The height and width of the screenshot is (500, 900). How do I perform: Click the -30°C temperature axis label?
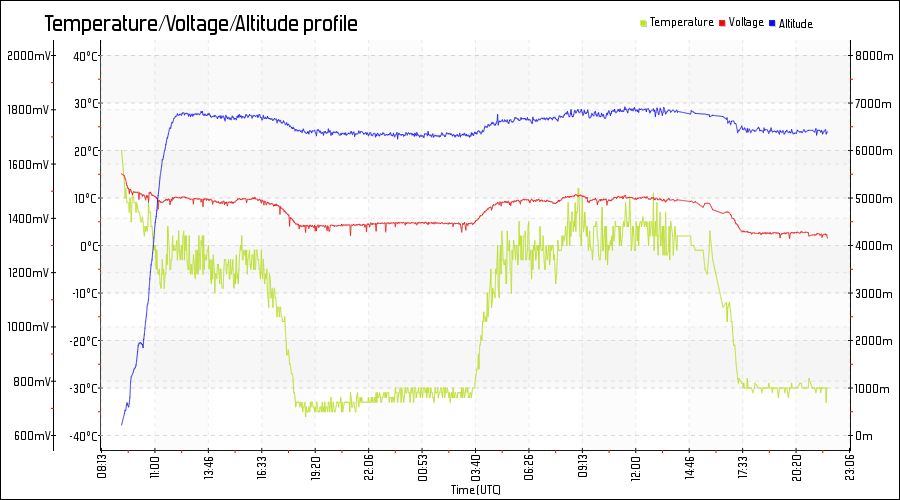(84, 388)
